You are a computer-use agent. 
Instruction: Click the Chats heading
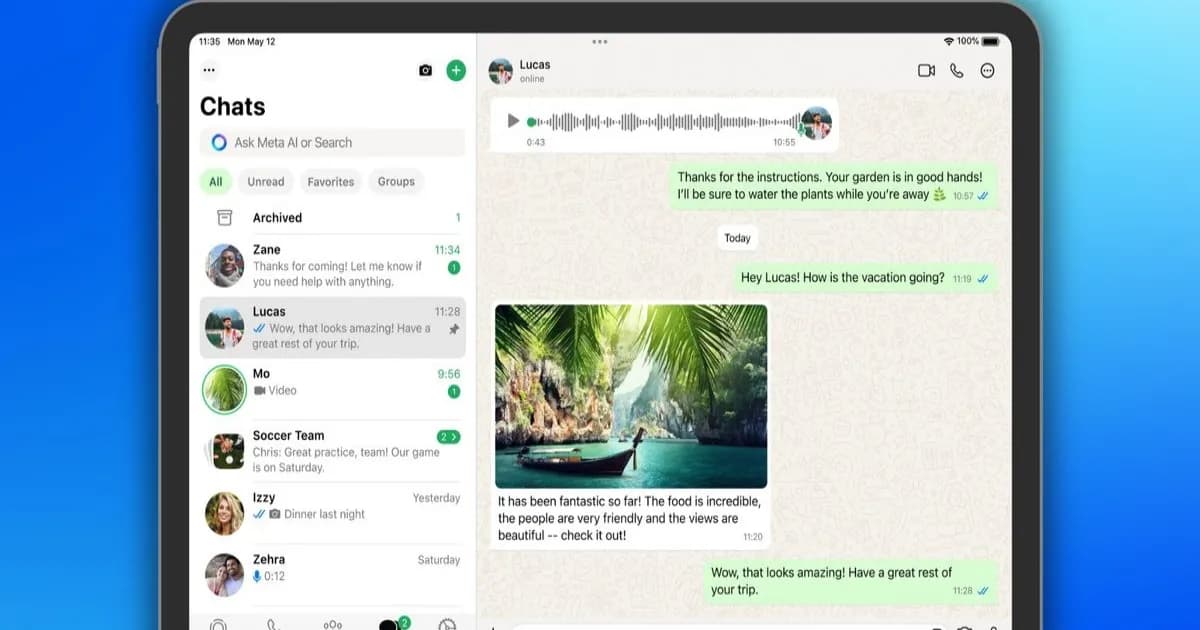point(233,107)
